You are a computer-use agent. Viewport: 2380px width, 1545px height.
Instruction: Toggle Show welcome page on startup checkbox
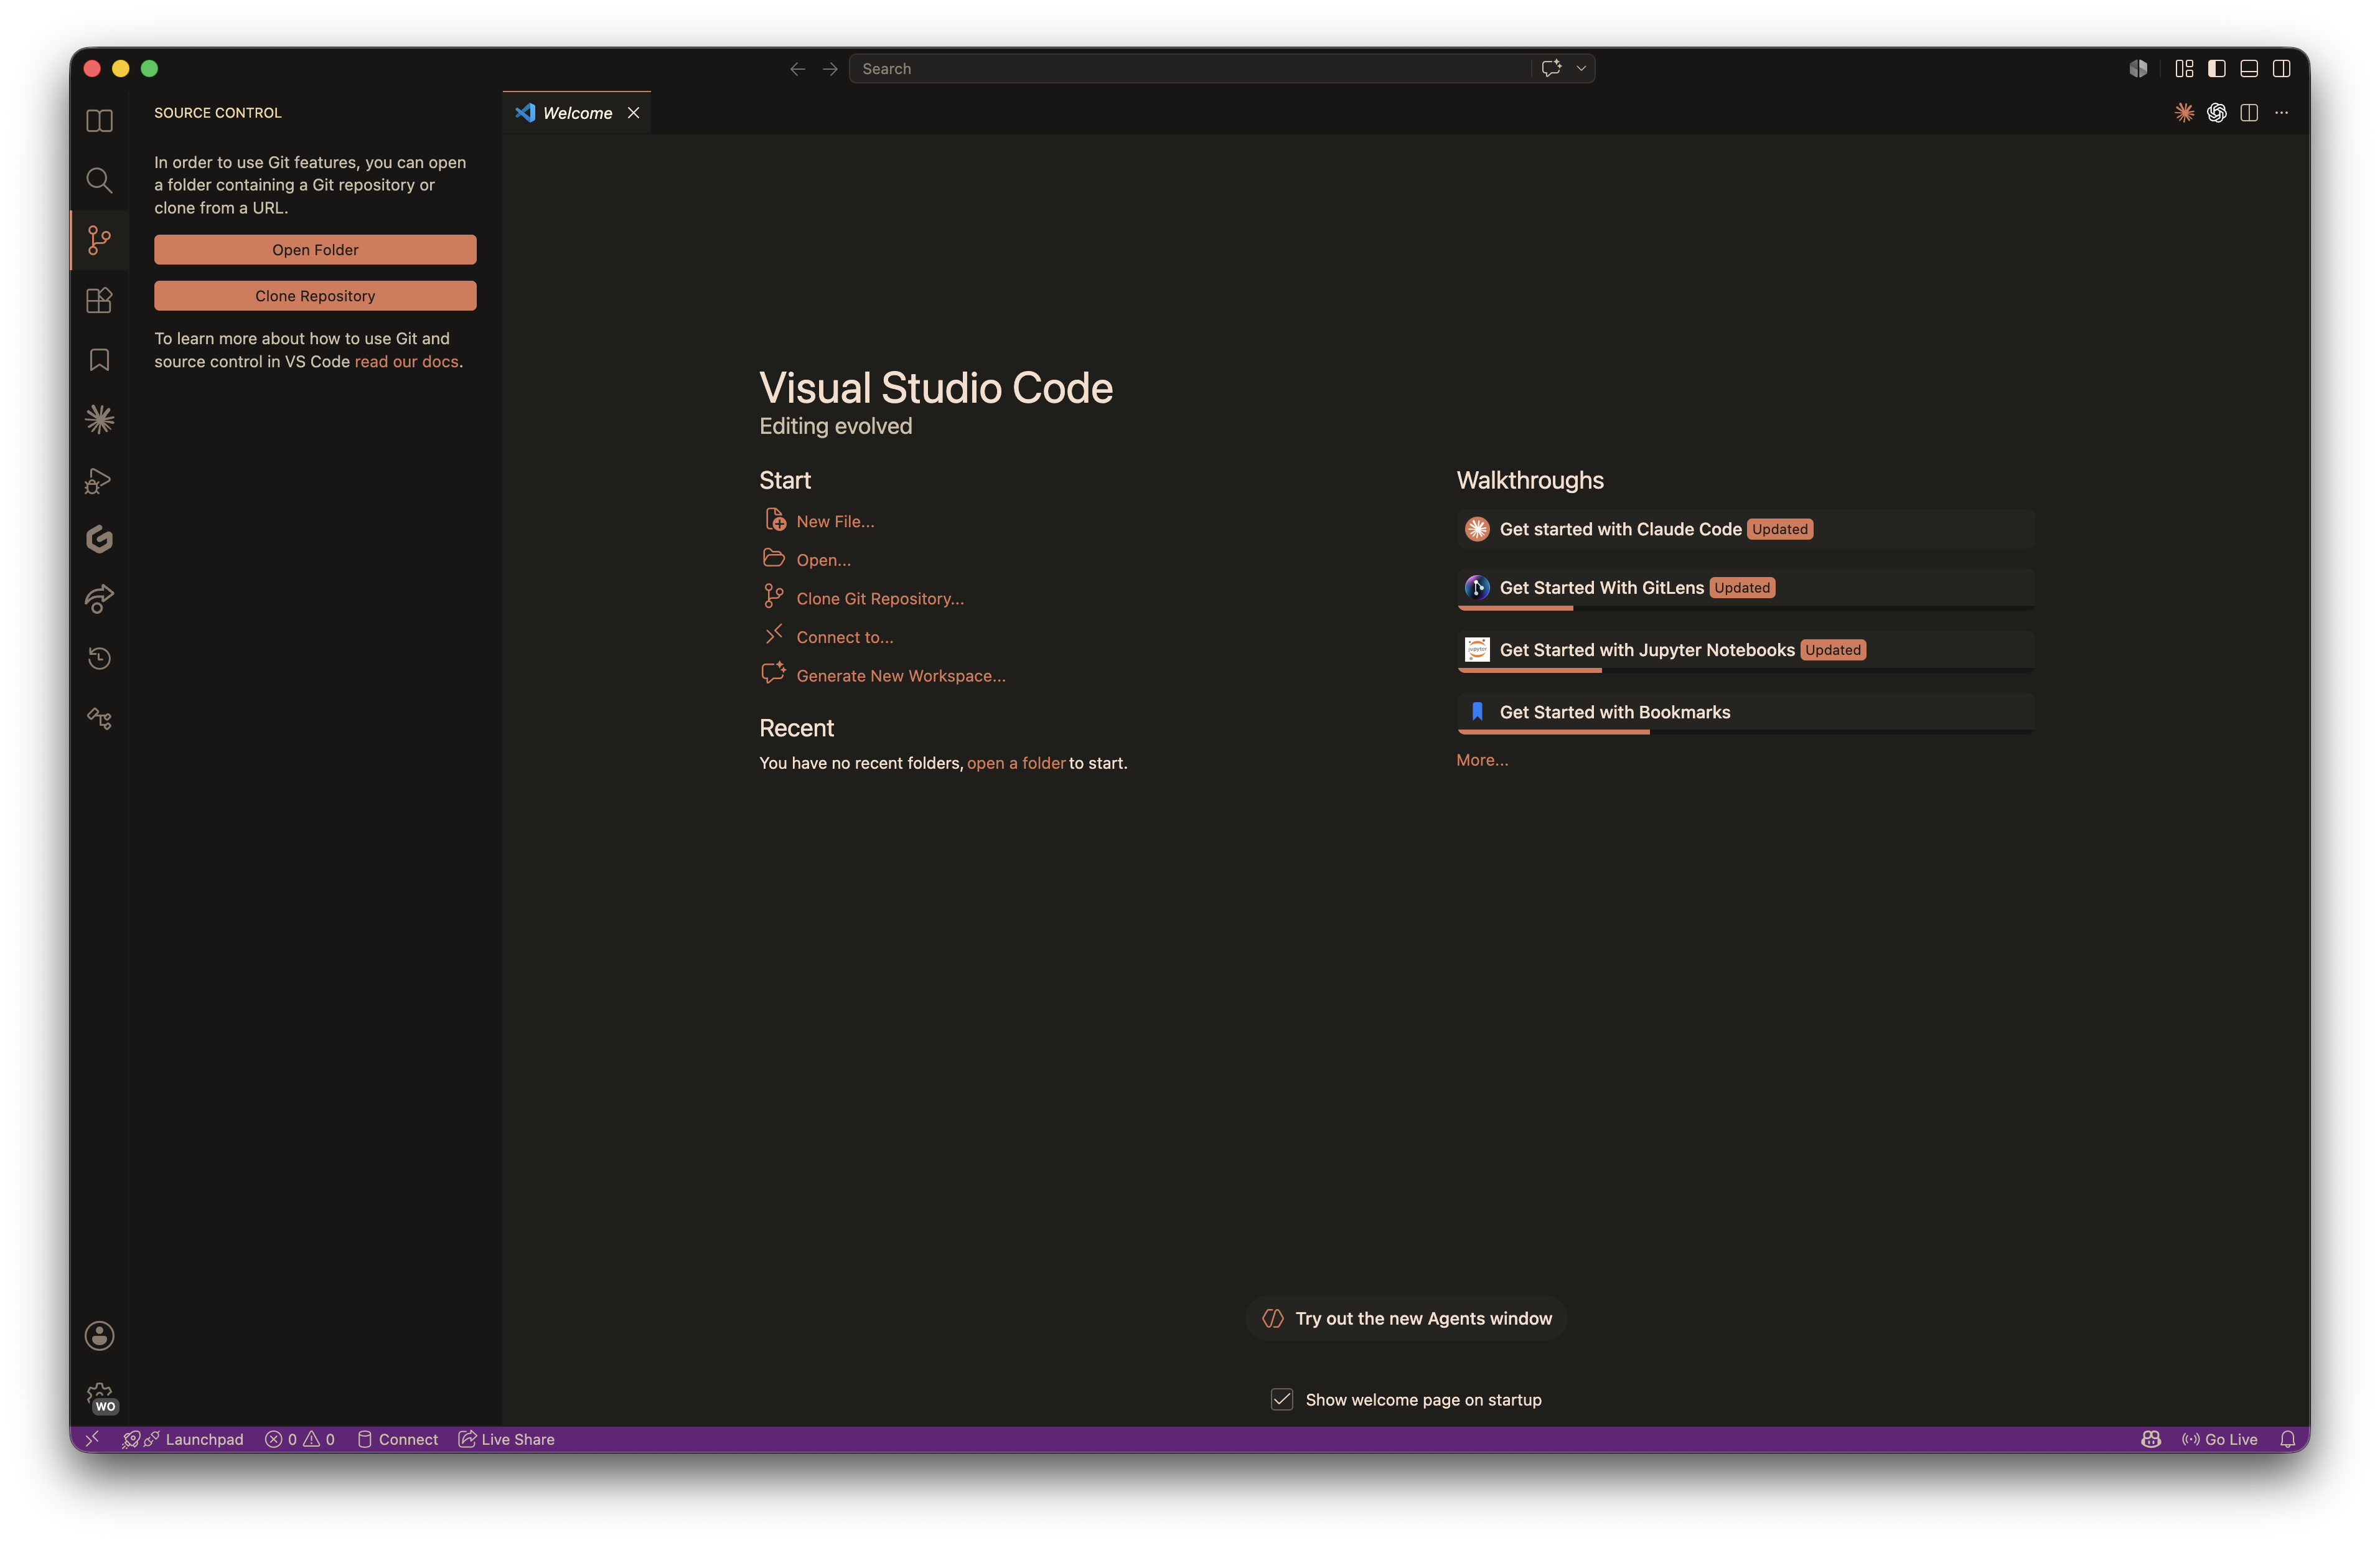pos(1281,1399)
